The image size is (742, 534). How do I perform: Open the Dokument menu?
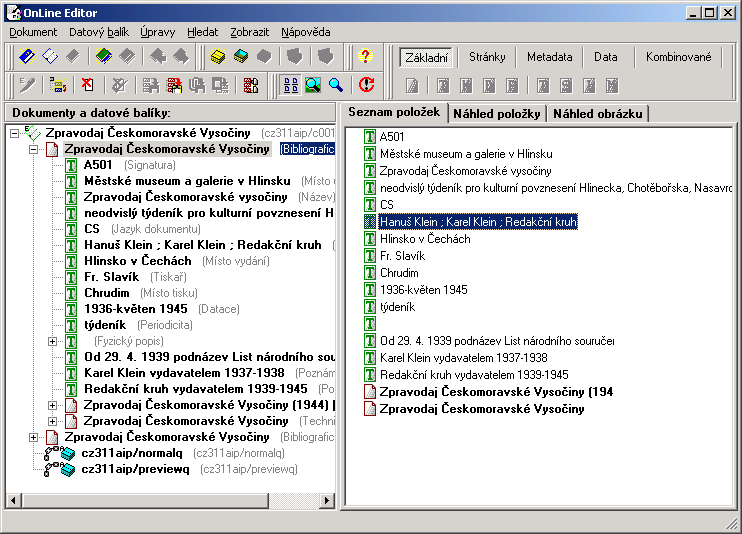pyautogui.click(x=33, y=32)
